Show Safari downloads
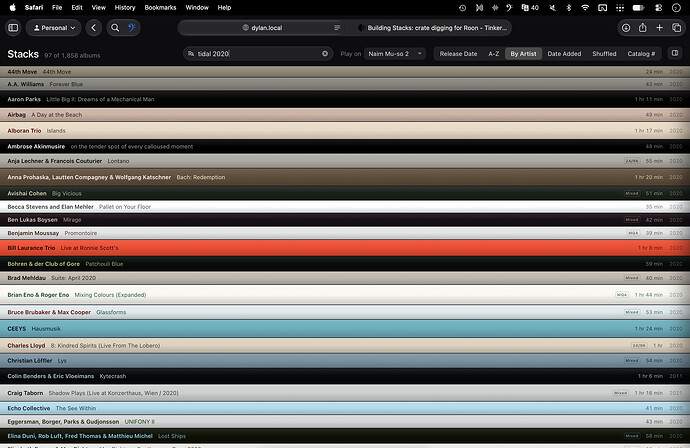The image size is (690, 448). [x=626, y=28]
